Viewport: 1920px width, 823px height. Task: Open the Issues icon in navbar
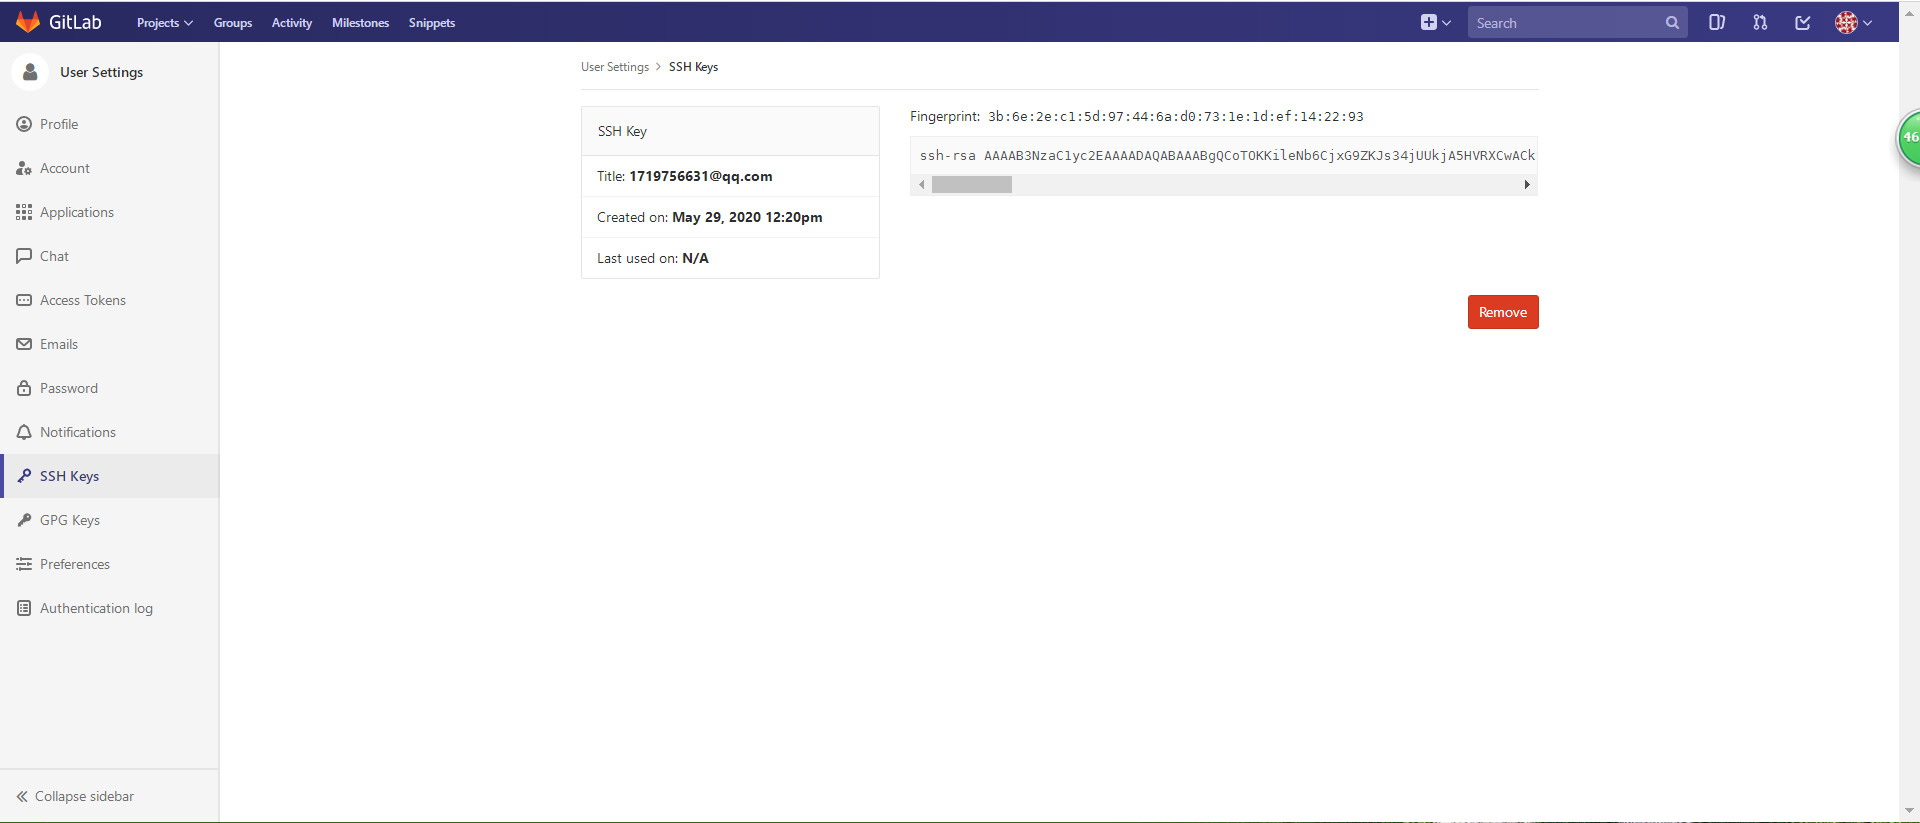1717,22
